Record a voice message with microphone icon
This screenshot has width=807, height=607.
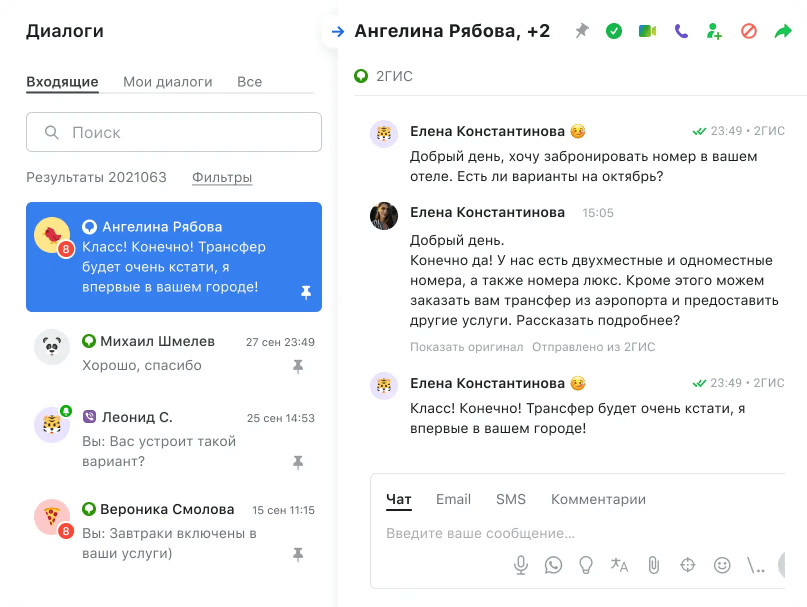click(521, 565)
